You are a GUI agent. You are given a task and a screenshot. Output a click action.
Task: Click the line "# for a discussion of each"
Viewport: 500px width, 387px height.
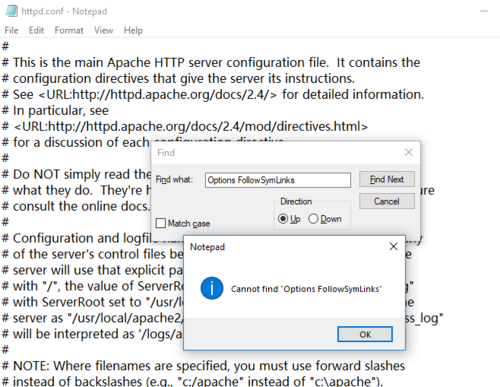[x=76, y=143]
